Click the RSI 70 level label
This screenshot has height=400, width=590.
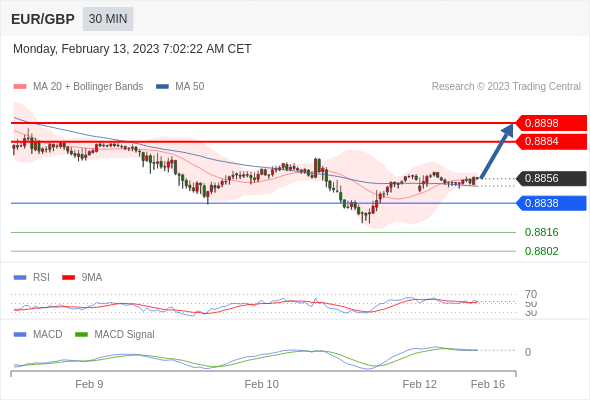click(x=531, y=294)
